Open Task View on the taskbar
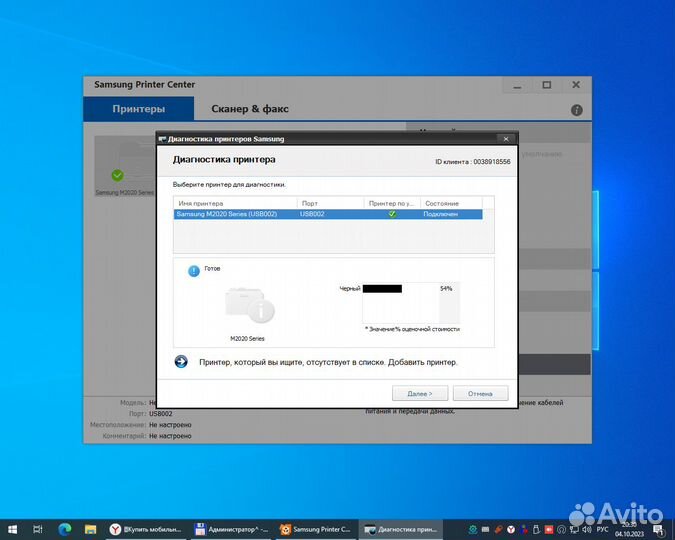Viewport: 675px width, 540px height. coord(37,529)
